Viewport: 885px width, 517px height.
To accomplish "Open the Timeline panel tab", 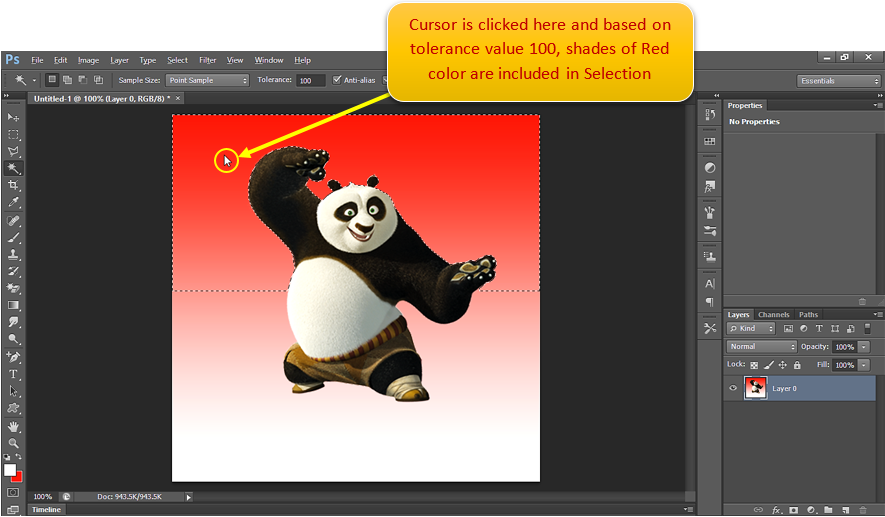I will tap(46, 509).
